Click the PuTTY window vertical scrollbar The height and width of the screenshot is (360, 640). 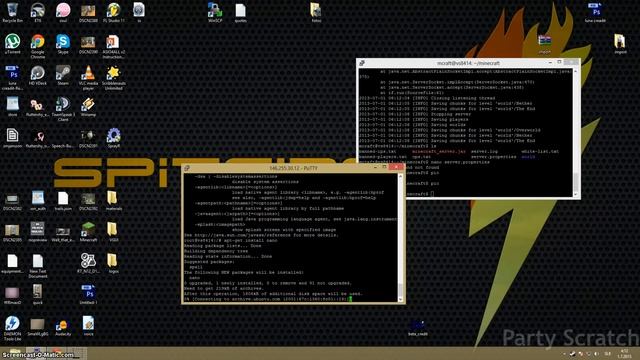(x=400, y=238)
